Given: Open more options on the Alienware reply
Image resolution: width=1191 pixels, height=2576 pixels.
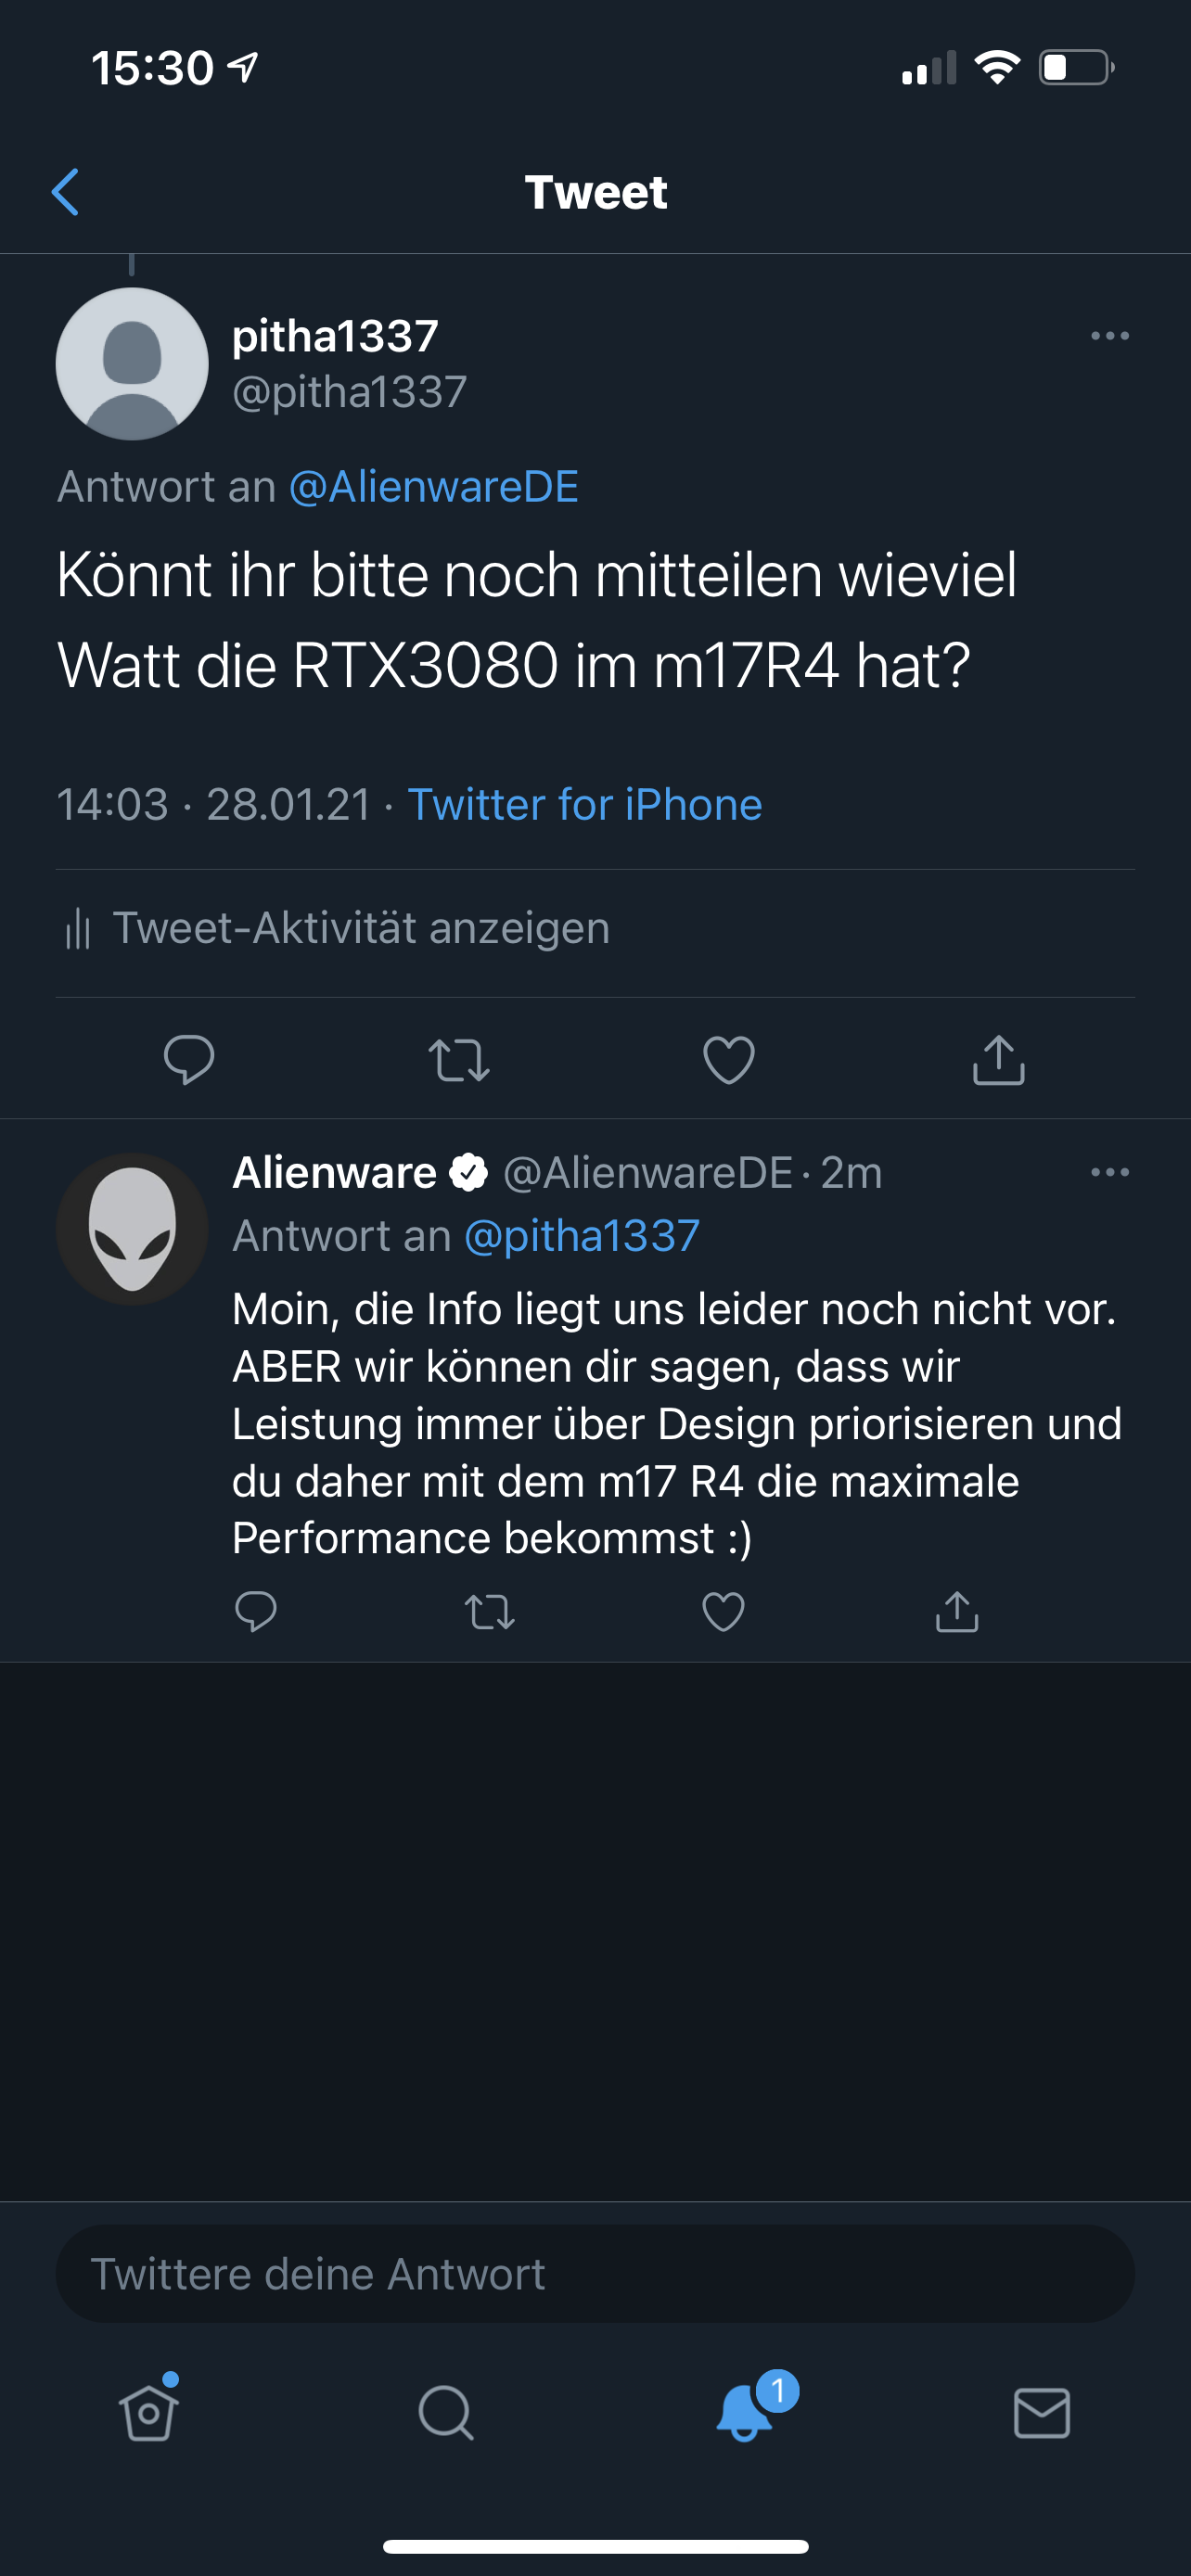Looking at the screenshot, I should (x=1109, y=1172).
